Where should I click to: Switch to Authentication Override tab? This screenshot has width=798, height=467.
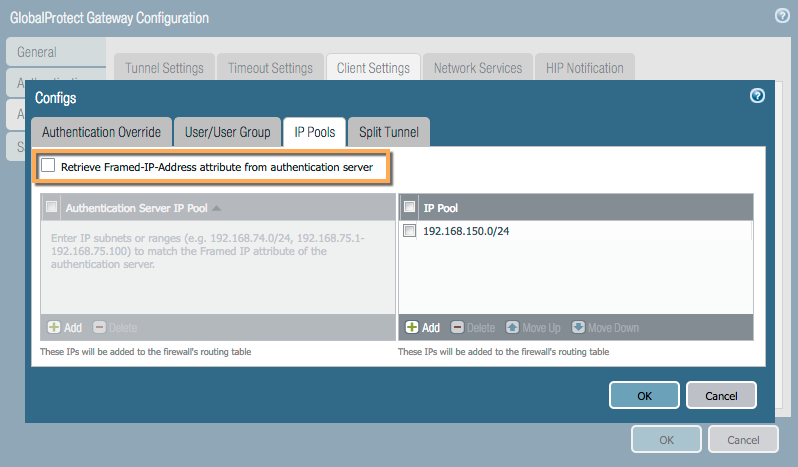(x=101, y=132)
